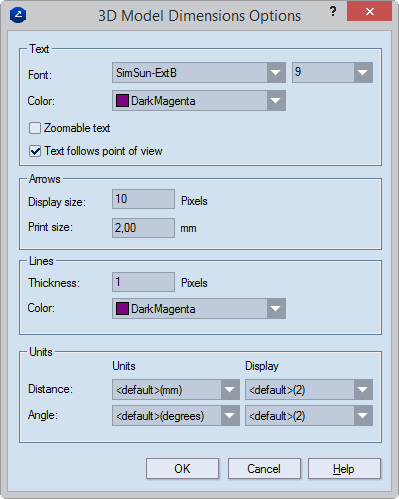Click the Lines color magenta swatch
This screenshot has width=399, height=499.
[122, 309]
